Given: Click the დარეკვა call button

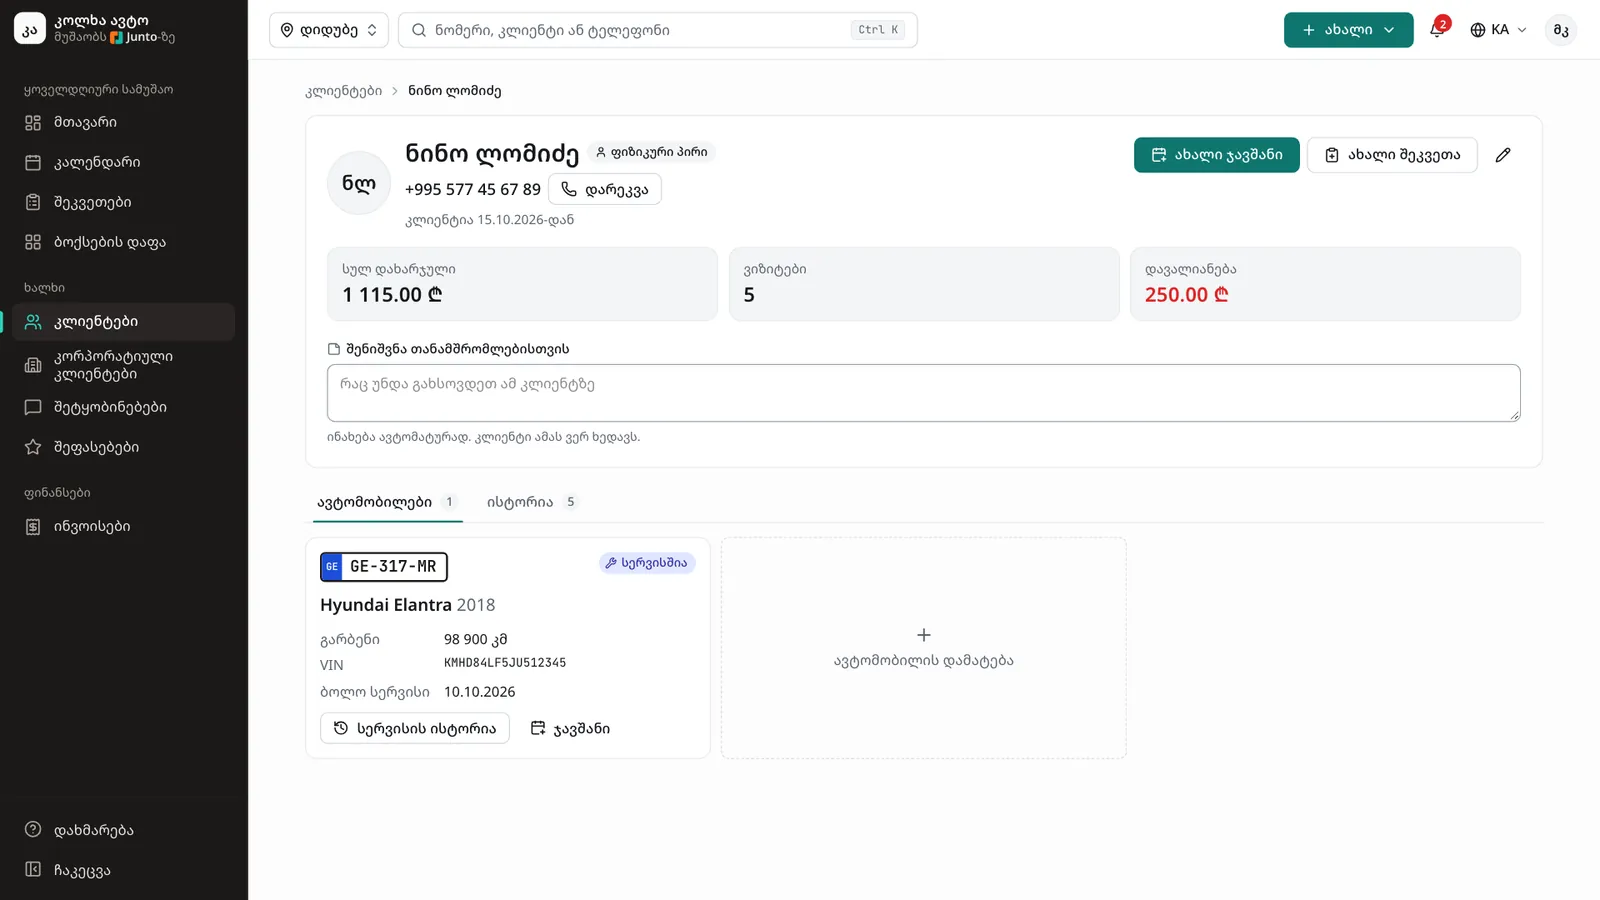Looking at the screenshot, I should pyautogui.click(x=605, y=189).
